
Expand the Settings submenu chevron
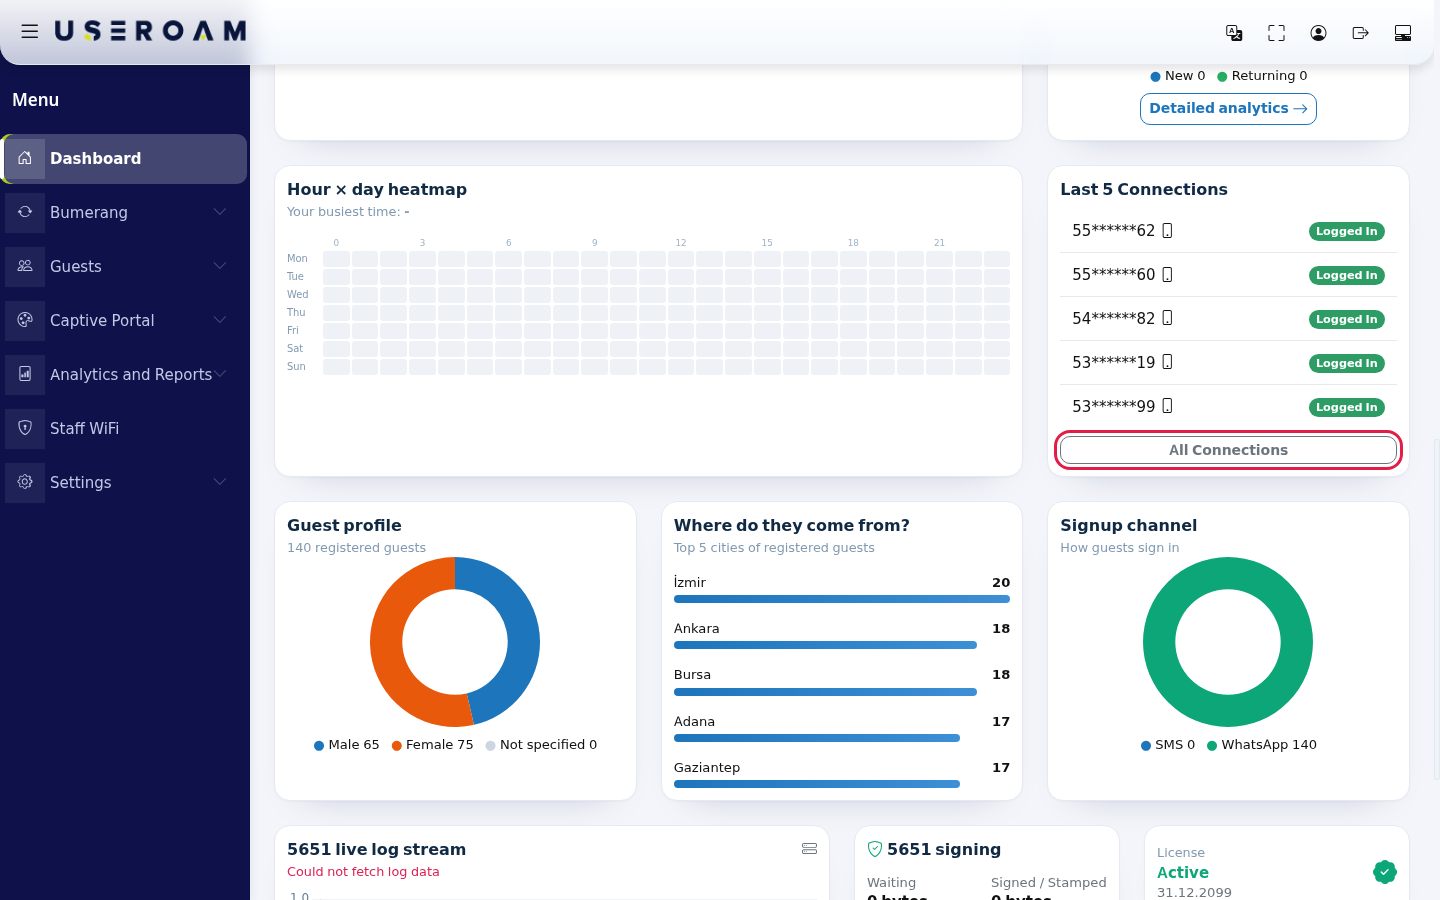point(220,482)
